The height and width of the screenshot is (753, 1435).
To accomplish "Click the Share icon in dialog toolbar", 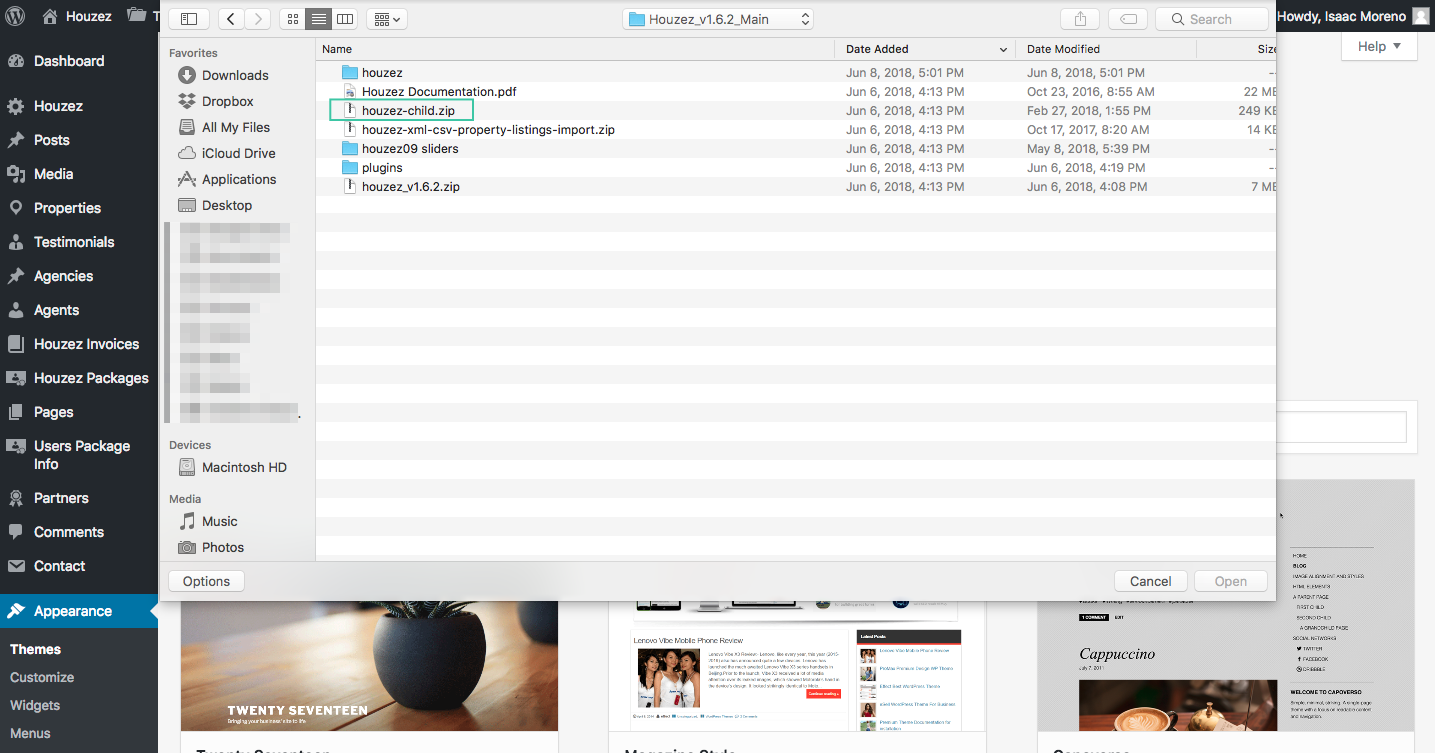I will (x=1080, y=19).
